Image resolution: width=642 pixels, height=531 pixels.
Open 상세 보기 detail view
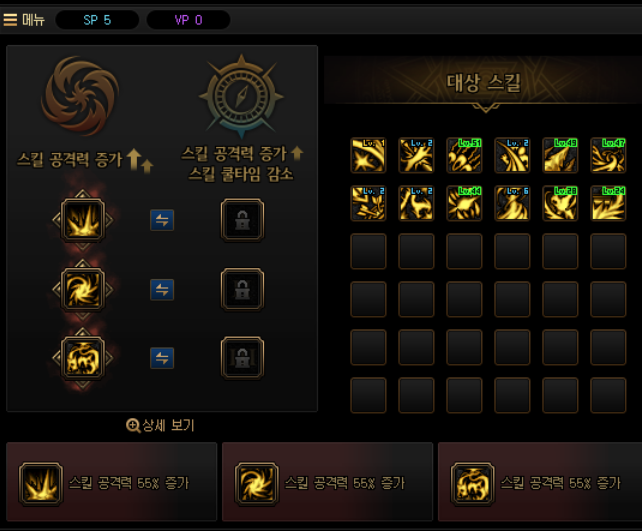point(160,425)
